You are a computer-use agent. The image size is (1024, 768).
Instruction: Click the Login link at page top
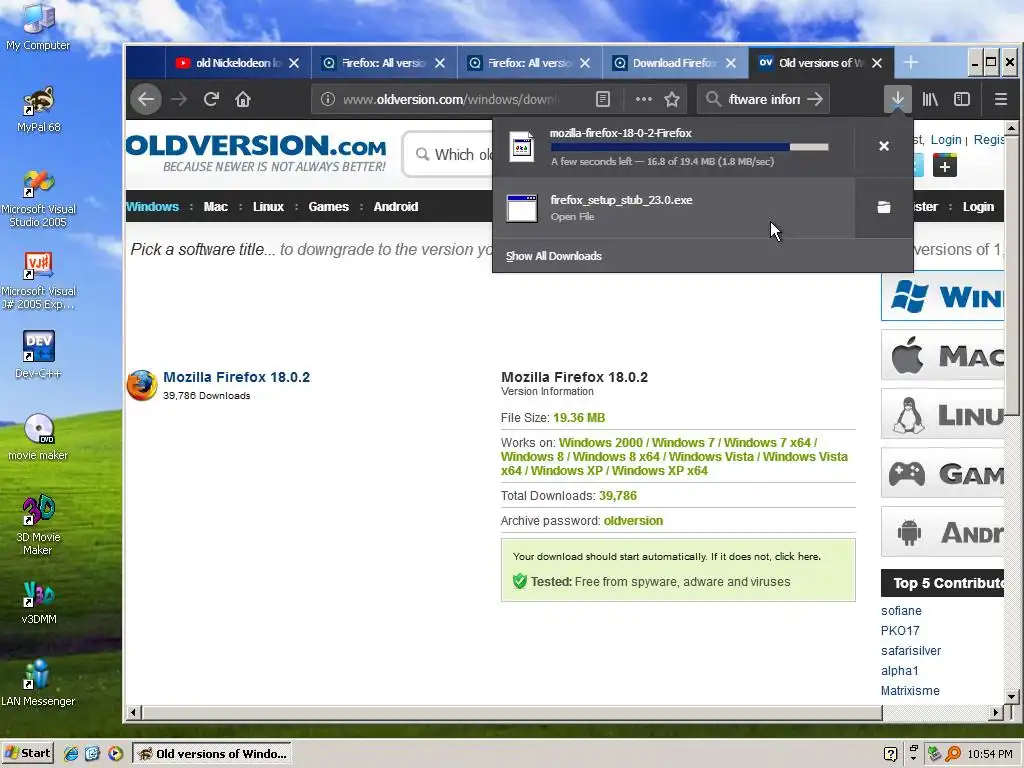click(946, 140)
